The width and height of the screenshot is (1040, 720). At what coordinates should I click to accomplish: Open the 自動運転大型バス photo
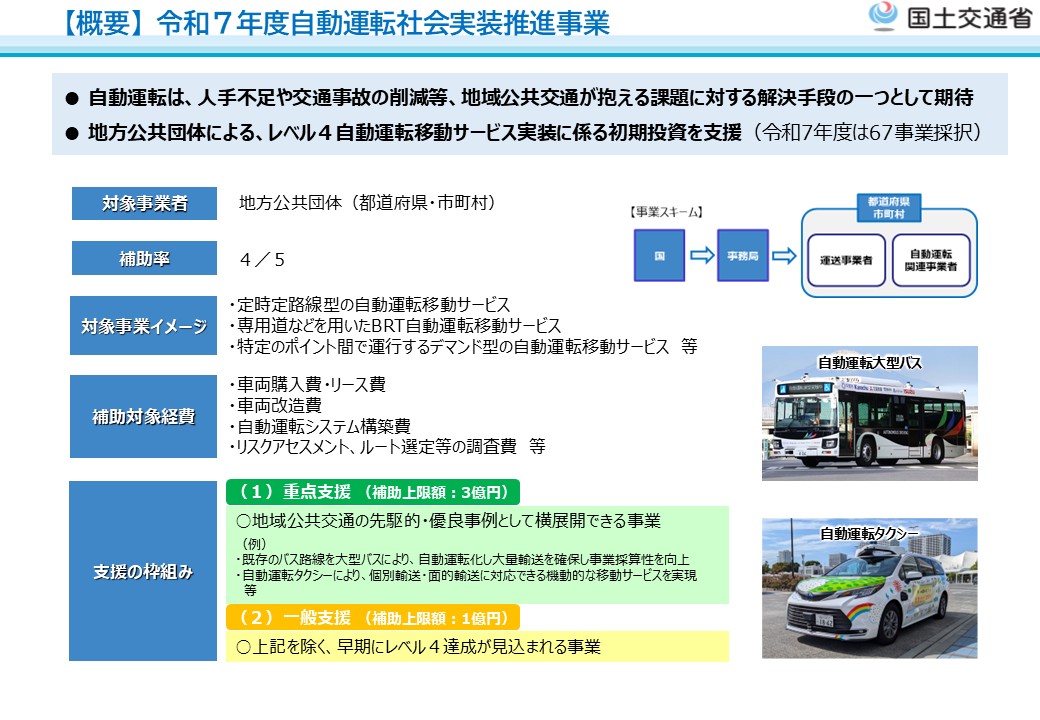[869, 413]
